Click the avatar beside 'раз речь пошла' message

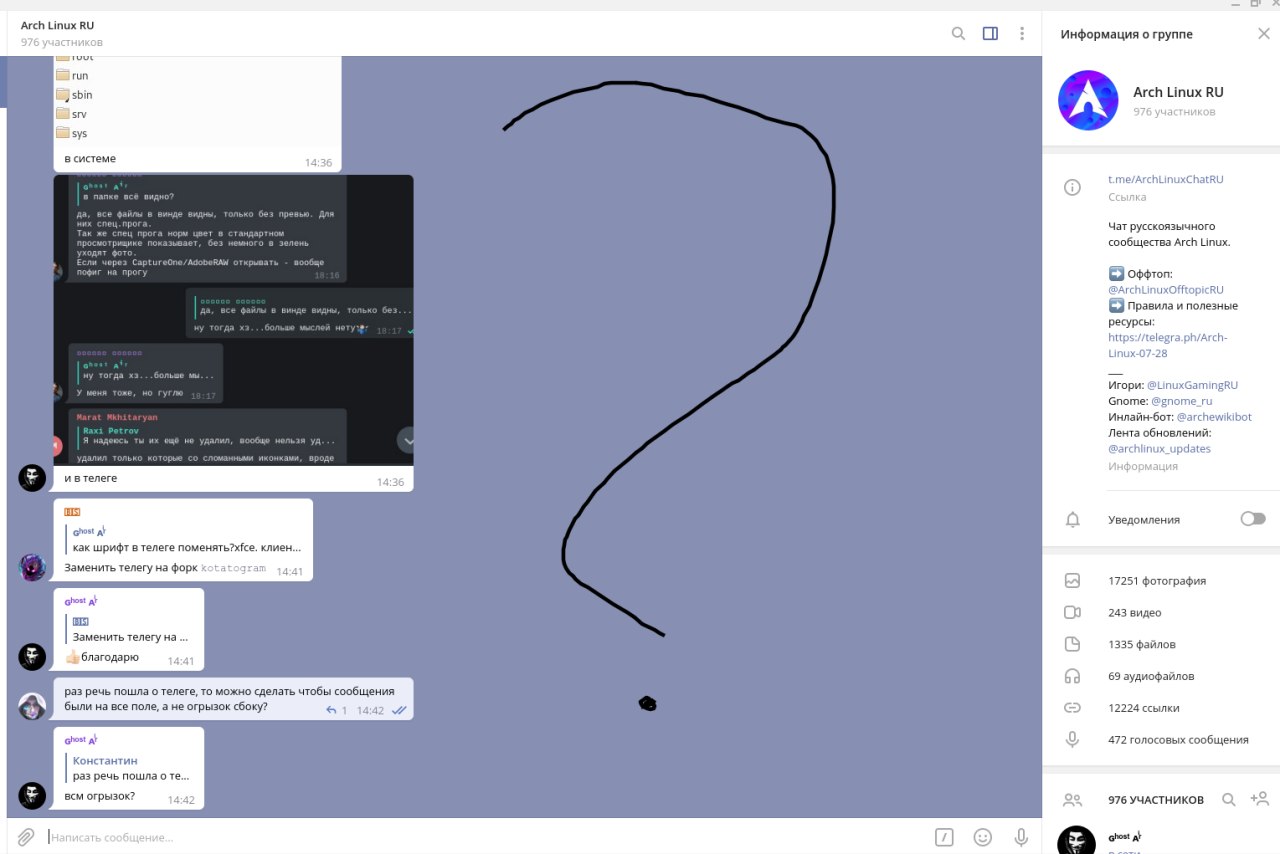(x=32, y=706)
